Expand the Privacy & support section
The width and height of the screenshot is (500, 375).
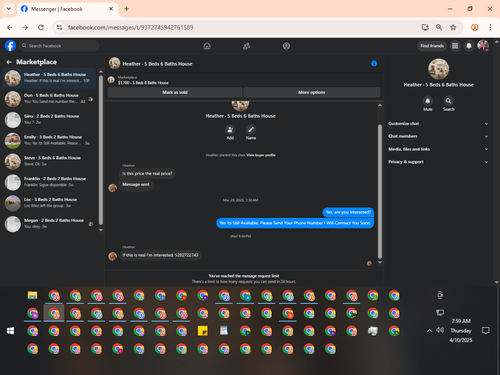coord(438,162)
